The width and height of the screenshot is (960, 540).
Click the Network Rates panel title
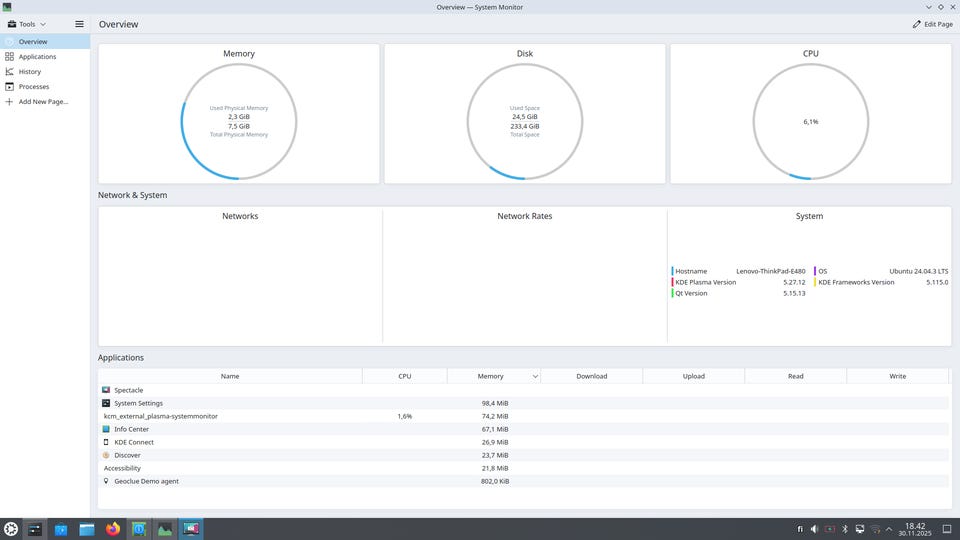click(x=525, y=216)
